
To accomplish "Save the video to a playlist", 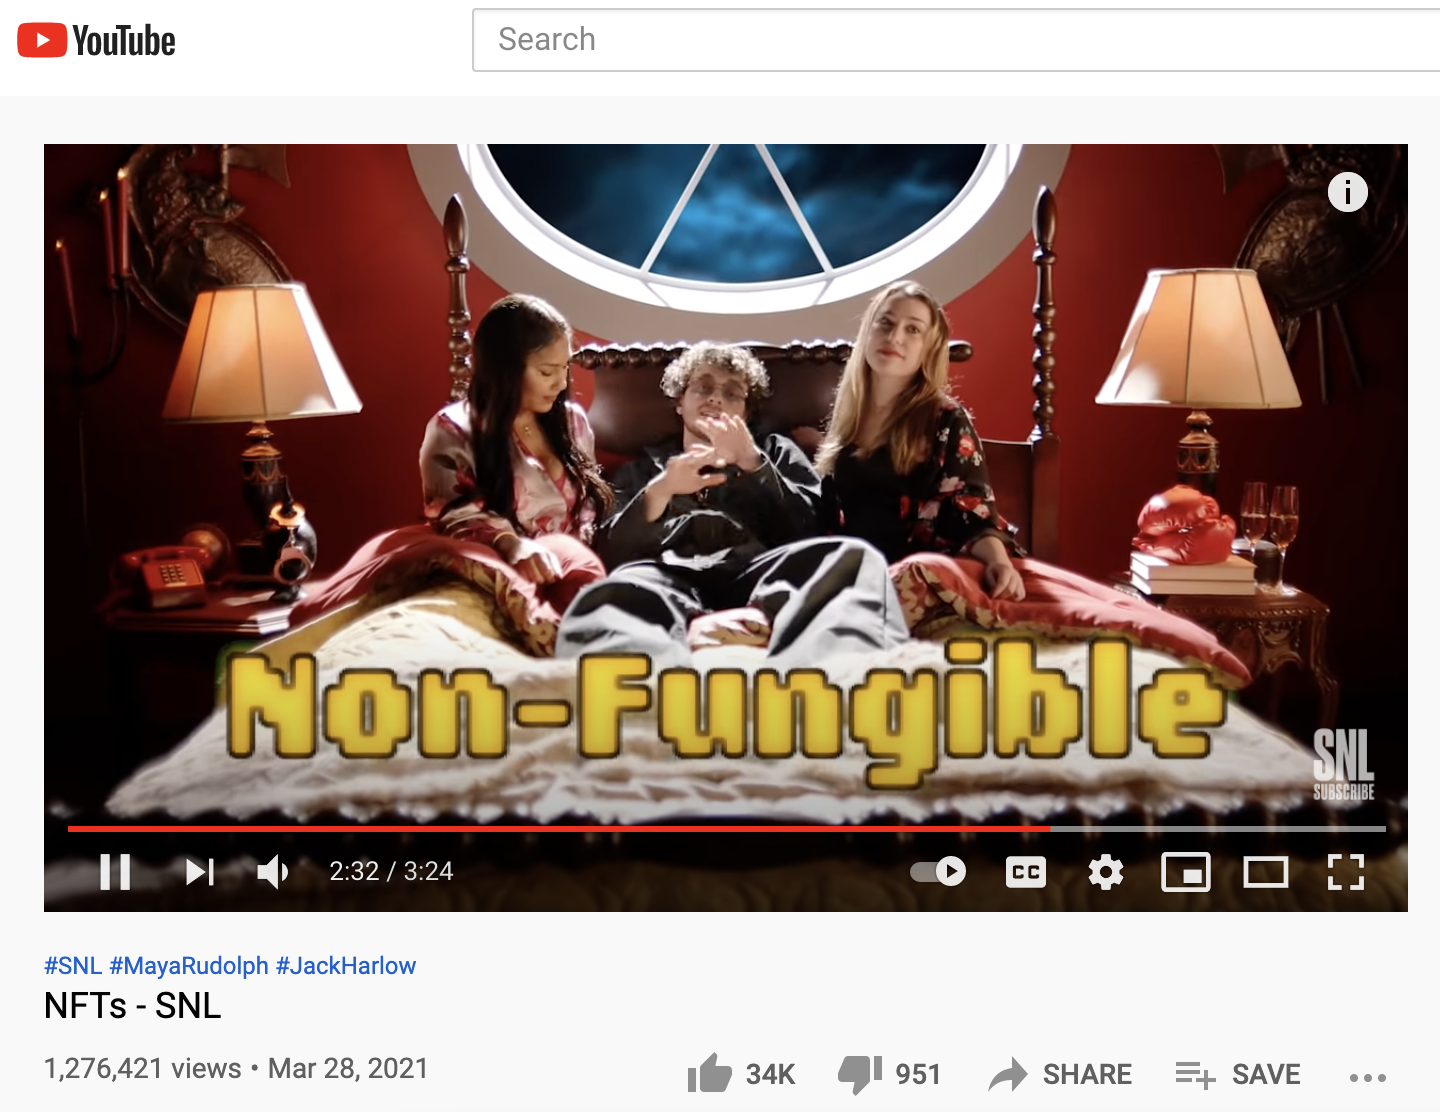I will [1238, 1074].
